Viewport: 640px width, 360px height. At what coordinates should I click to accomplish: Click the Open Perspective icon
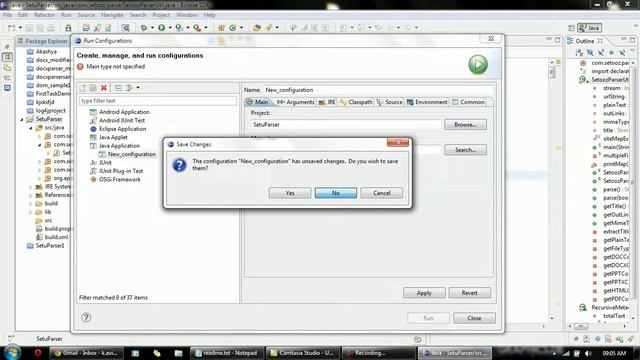[x=571, y=28]
